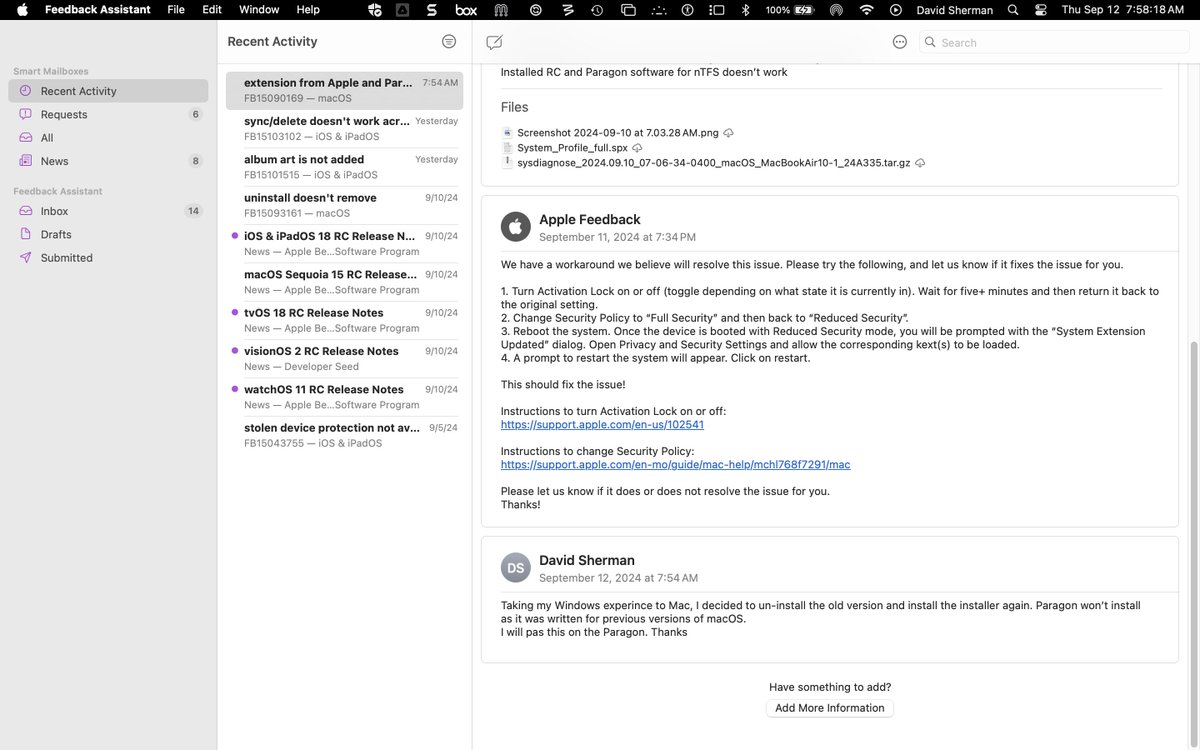1200x750 pixels.
Task: Open 'visionOS 2 RC Release Notes' news
Action: point(345,358)
